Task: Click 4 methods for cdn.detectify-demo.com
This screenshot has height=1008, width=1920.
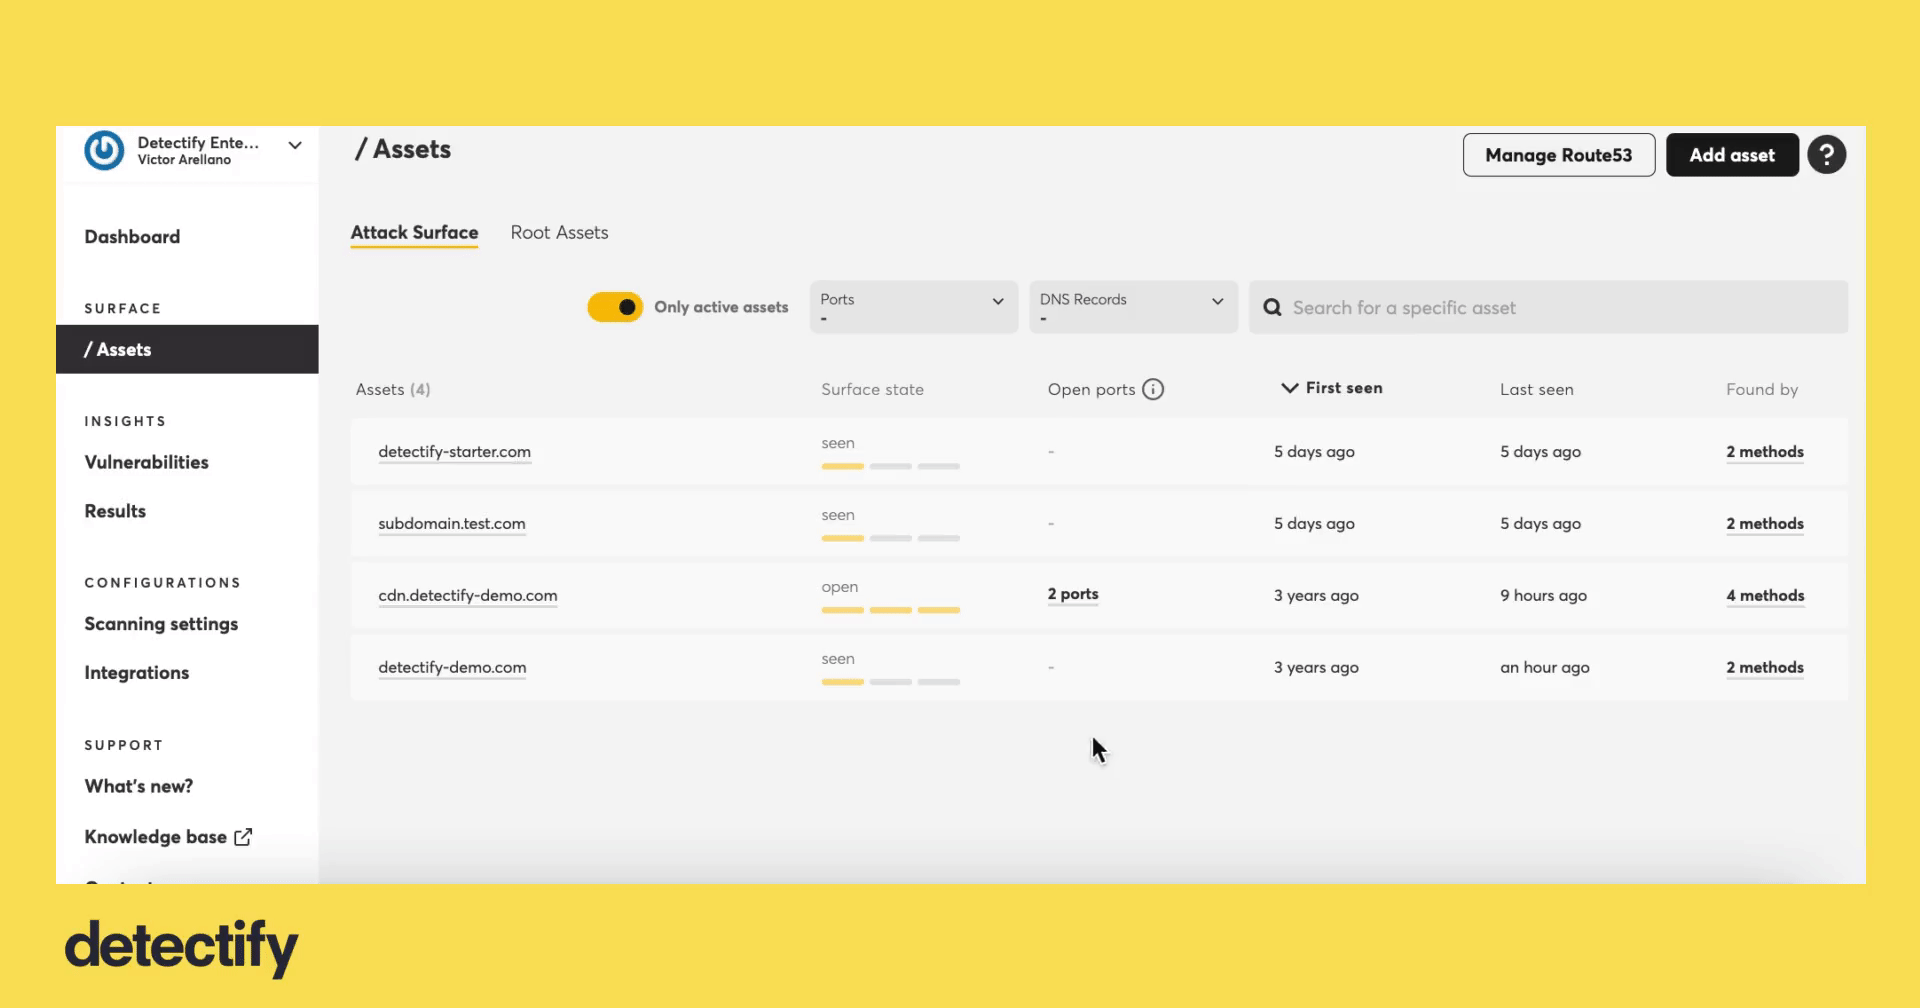Action: click(1765, 596)
